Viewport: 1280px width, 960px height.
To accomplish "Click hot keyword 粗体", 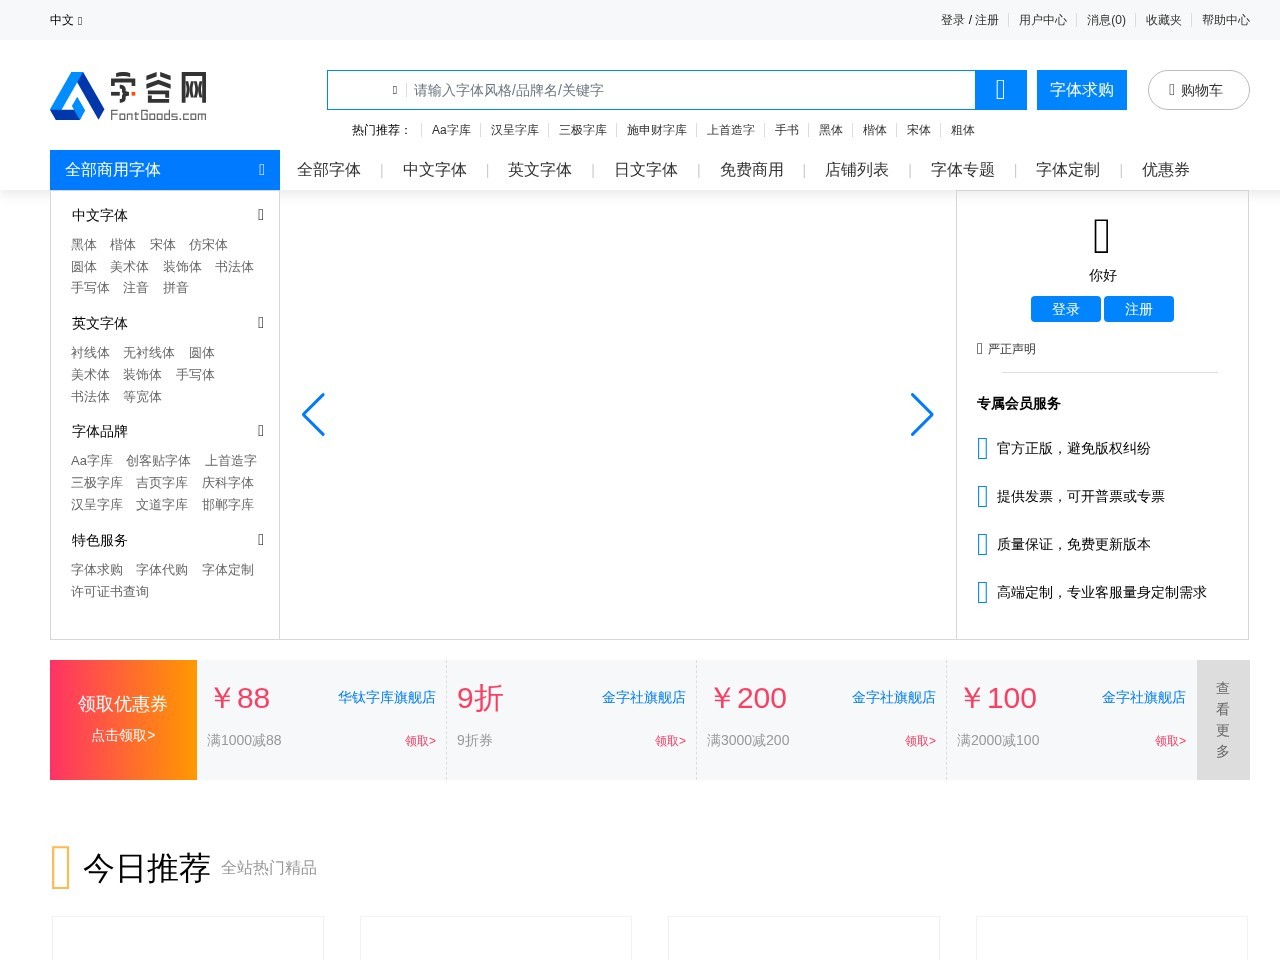I will [x=963, y=130].
